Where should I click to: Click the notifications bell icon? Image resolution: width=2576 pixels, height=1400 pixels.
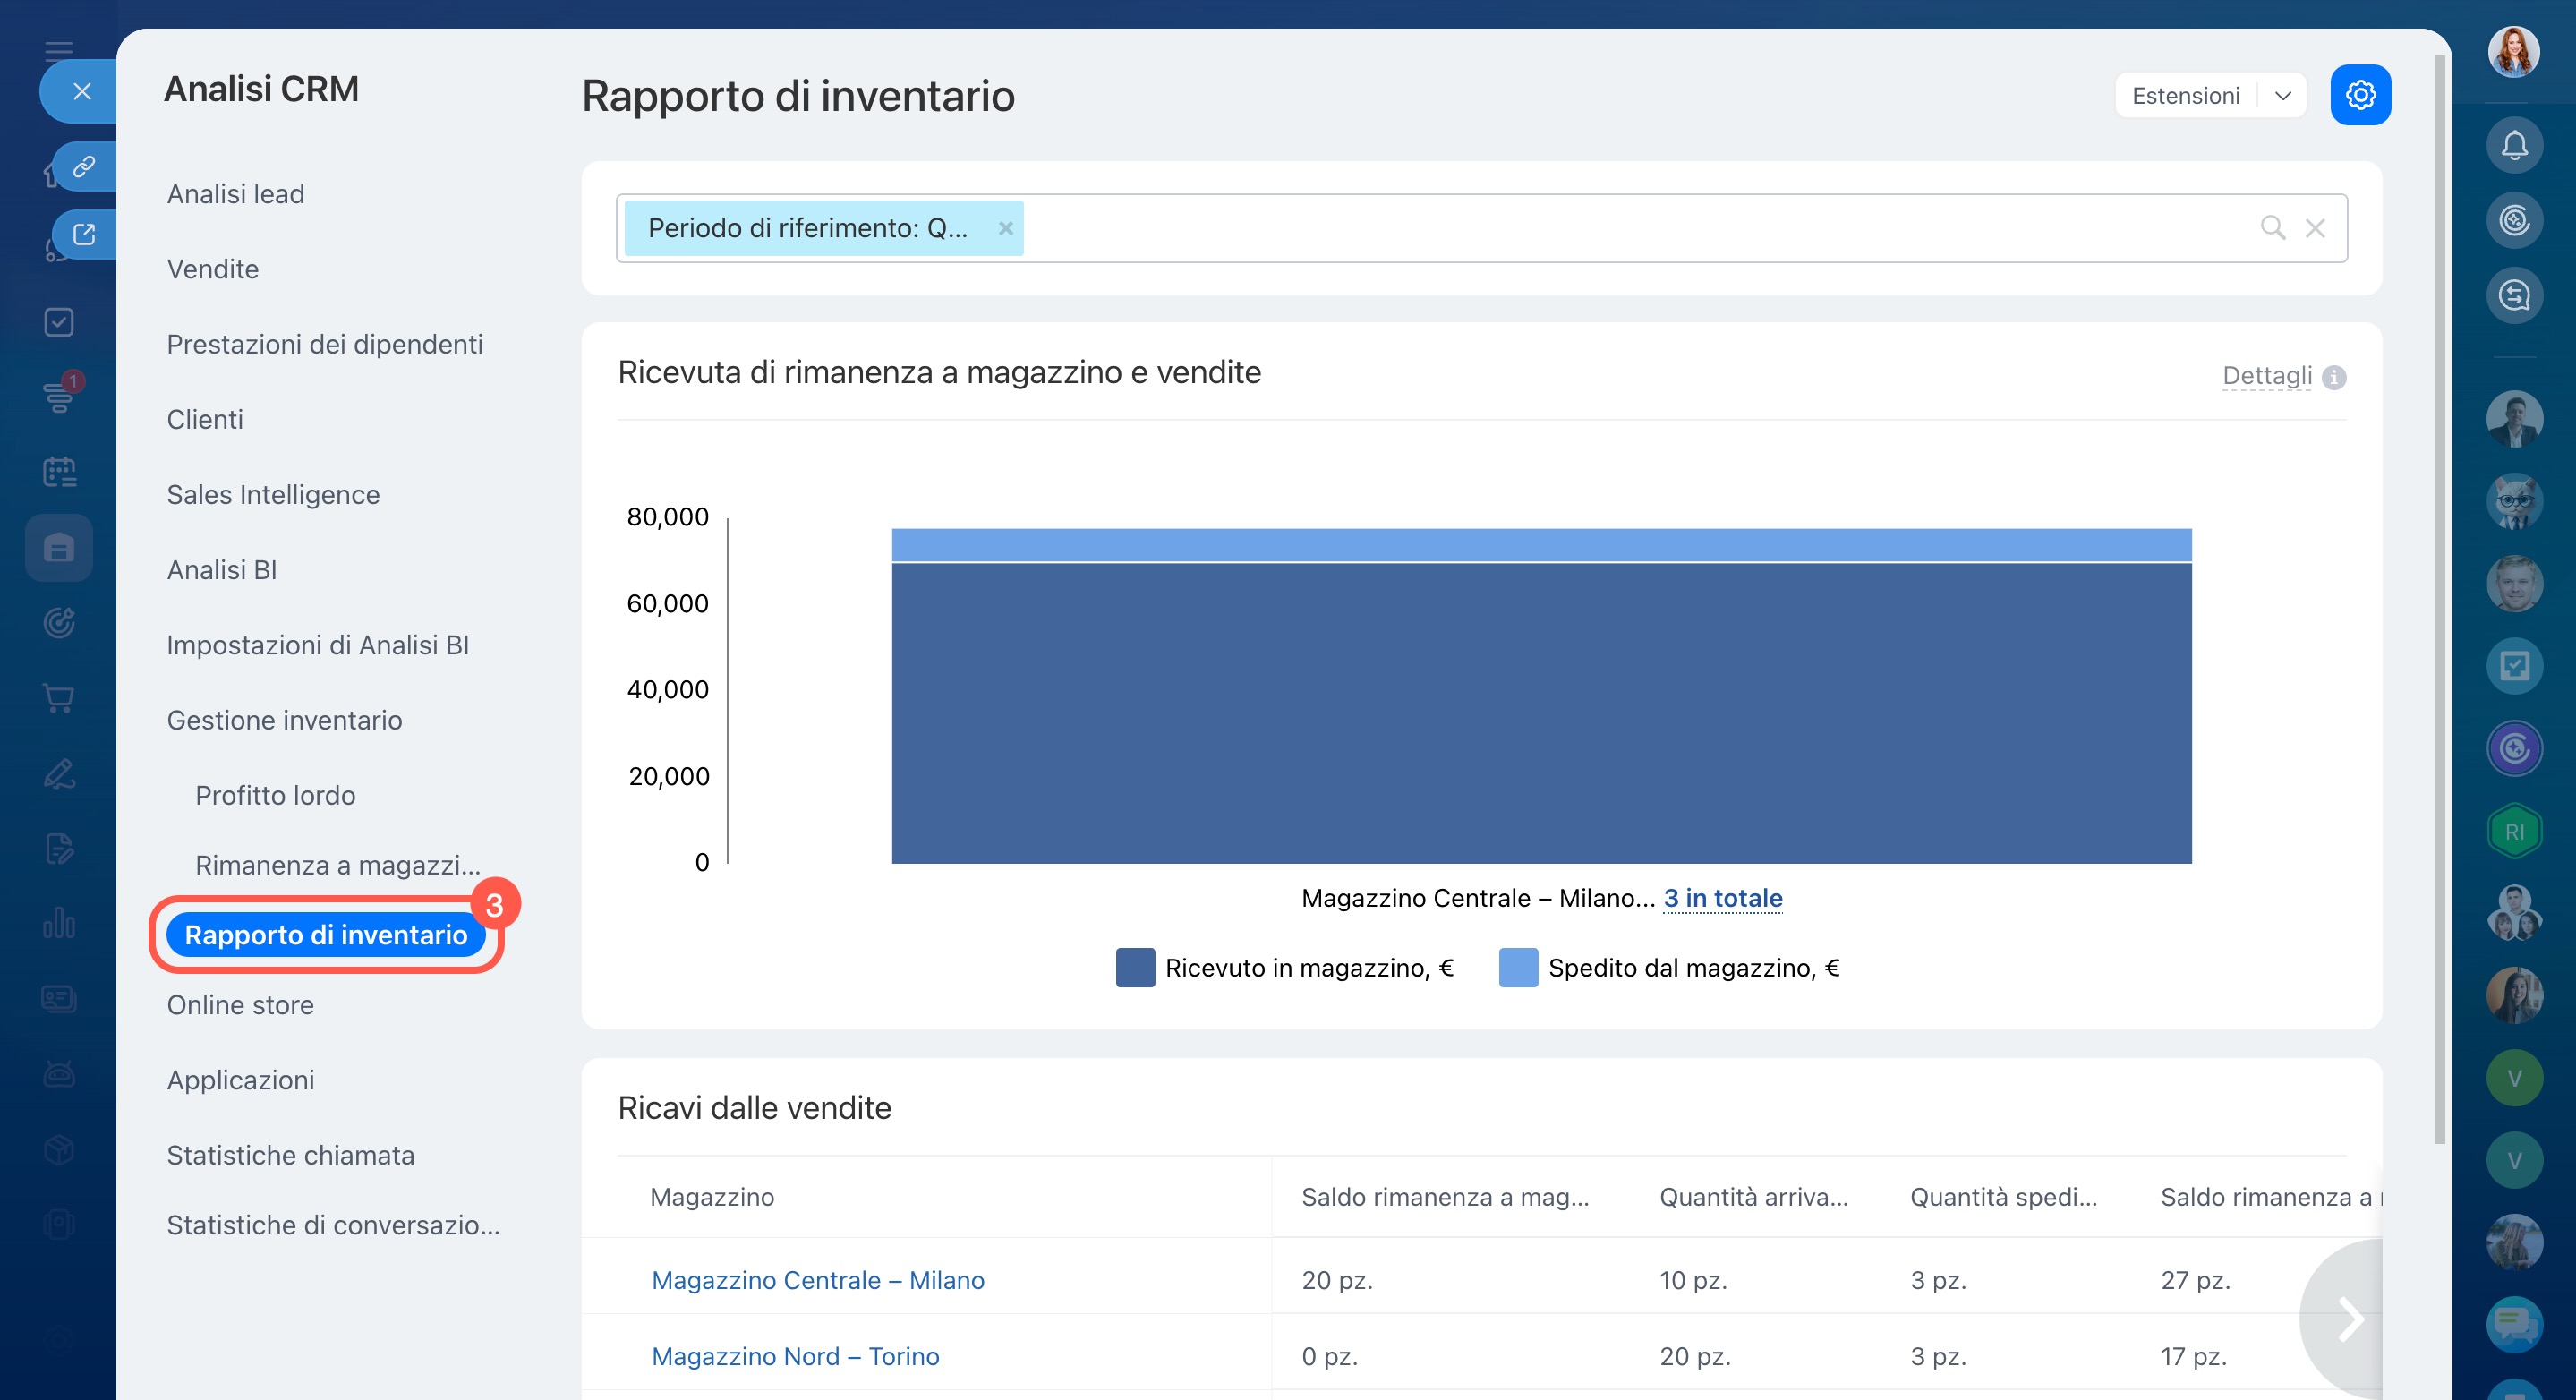[2513, 146]
